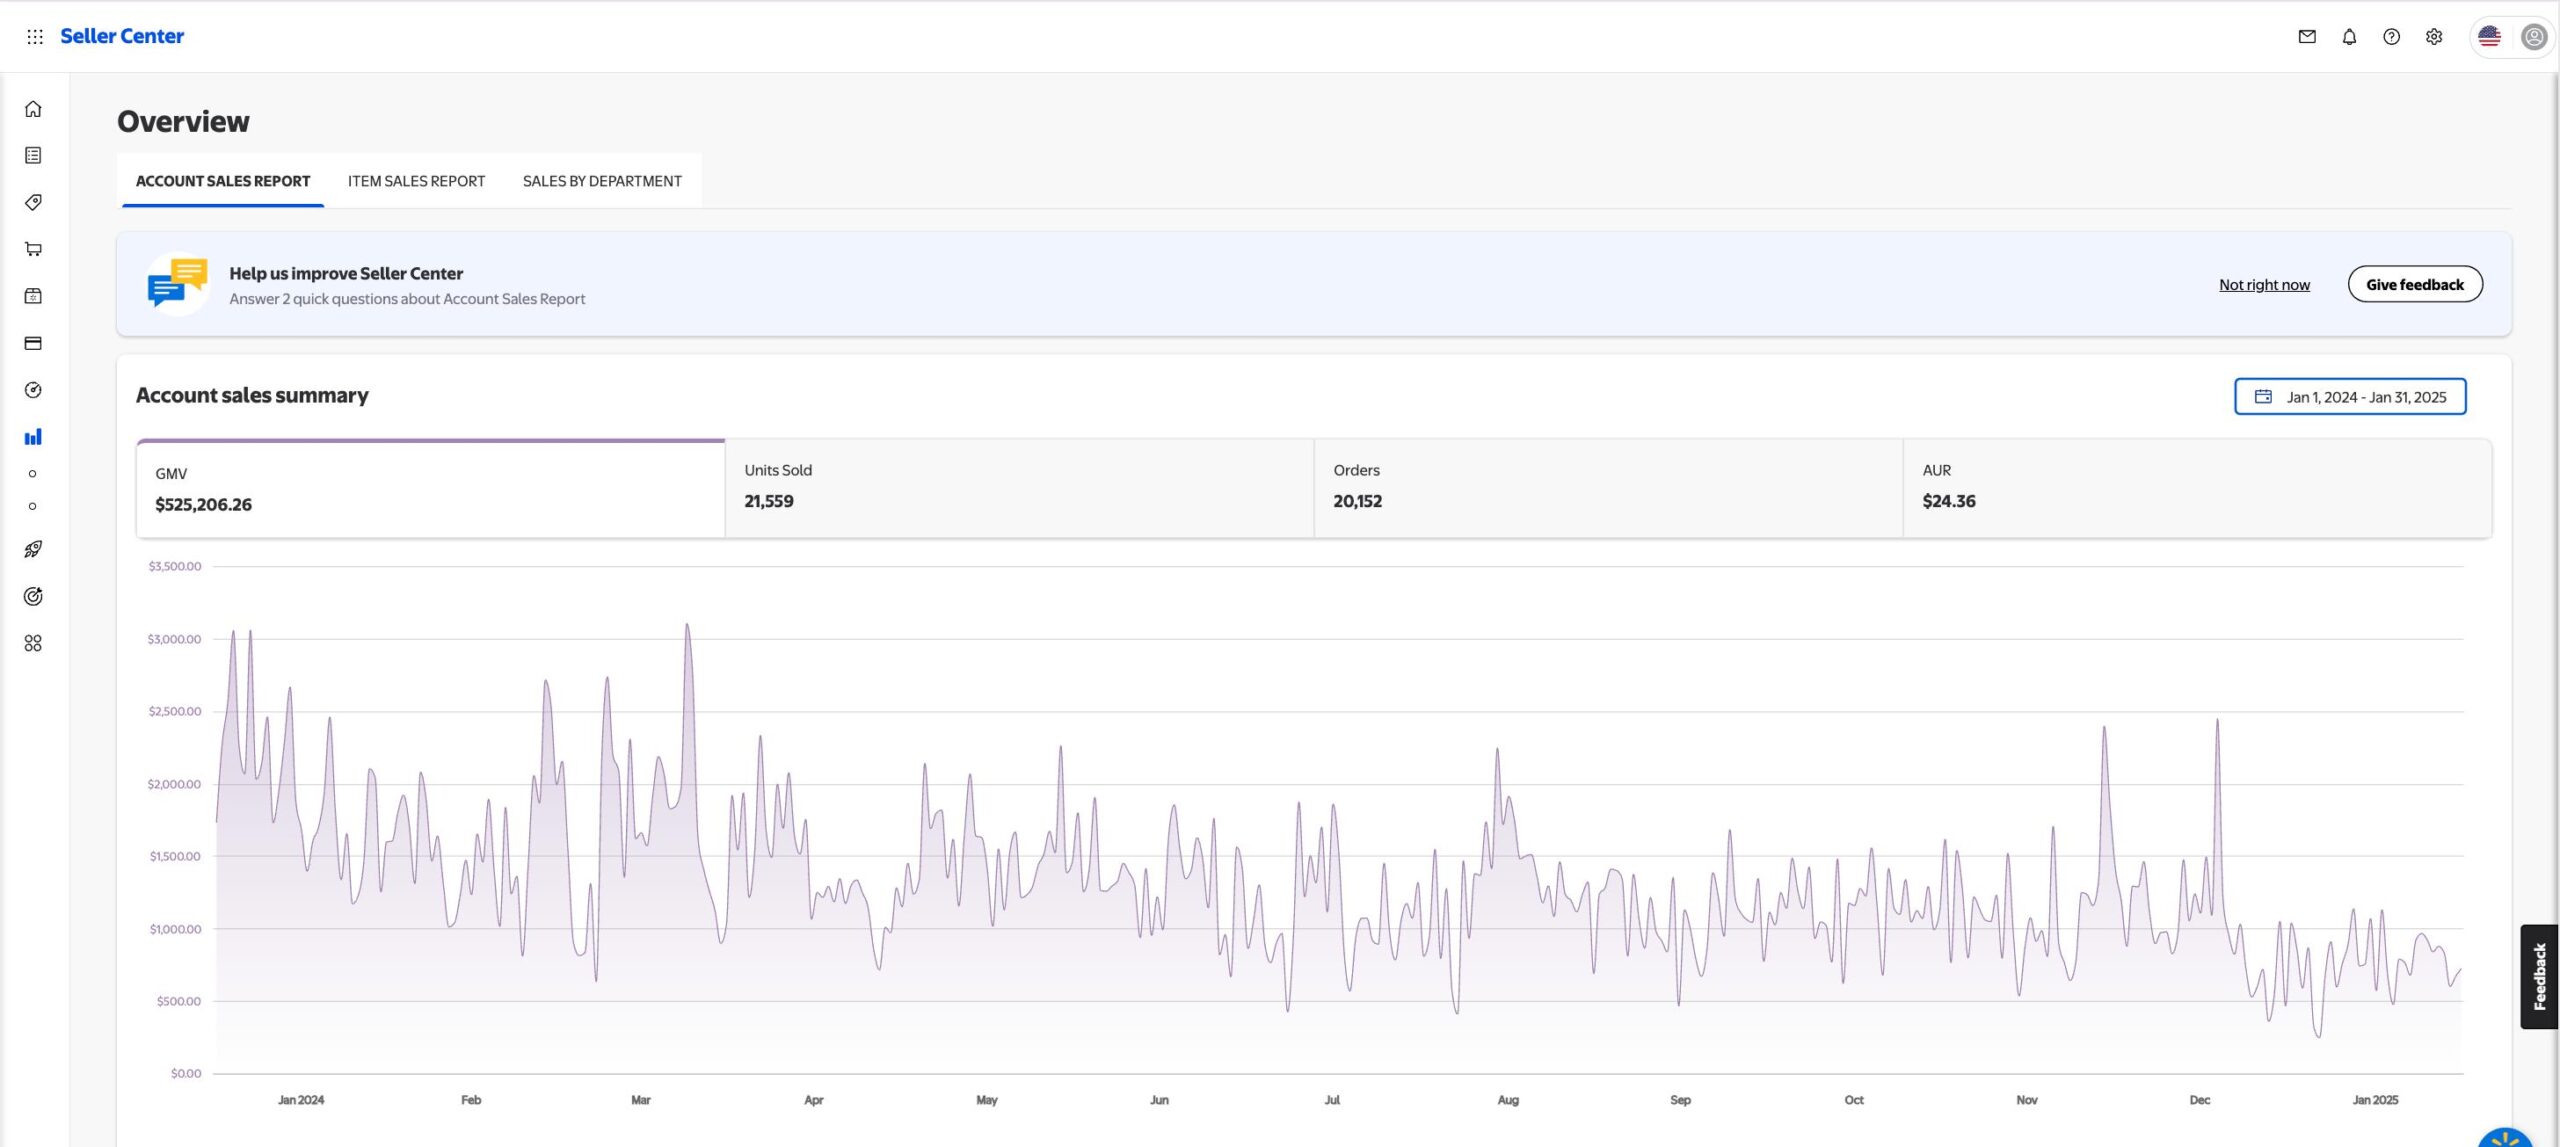This screenshot has height=1147, width=2560.
Task: Click the Jan 2024 axis label
Action: click(x=301, y=1100)
